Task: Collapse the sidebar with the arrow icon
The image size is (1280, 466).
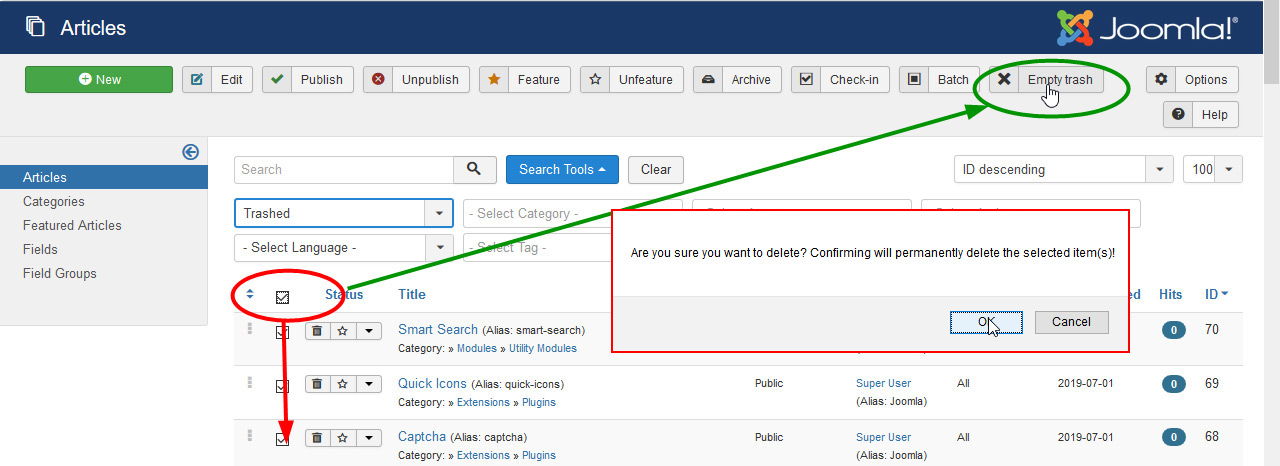Action: 190,152
